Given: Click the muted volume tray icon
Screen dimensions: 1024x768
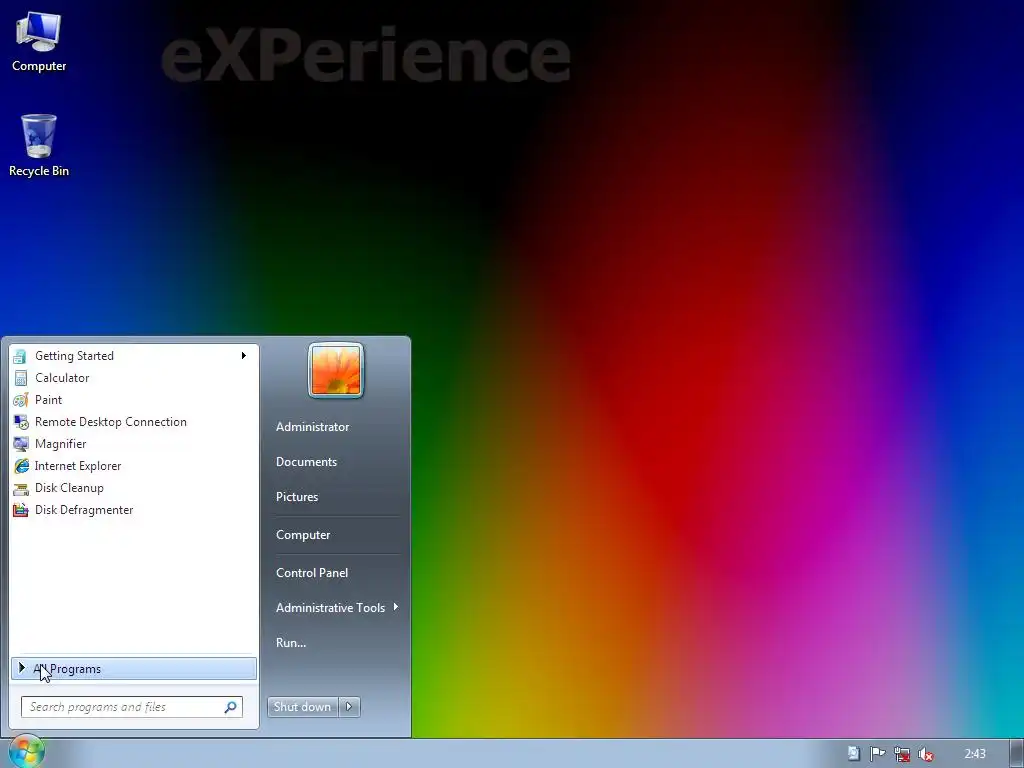Looking at the screenshot, I should click(925, 754).
